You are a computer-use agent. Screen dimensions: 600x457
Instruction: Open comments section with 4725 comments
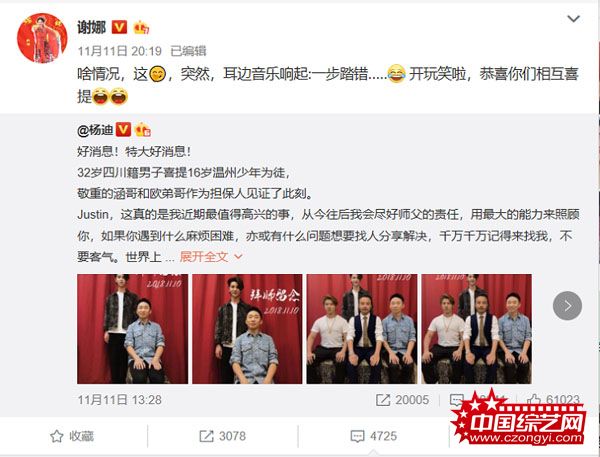coord(373,436)
